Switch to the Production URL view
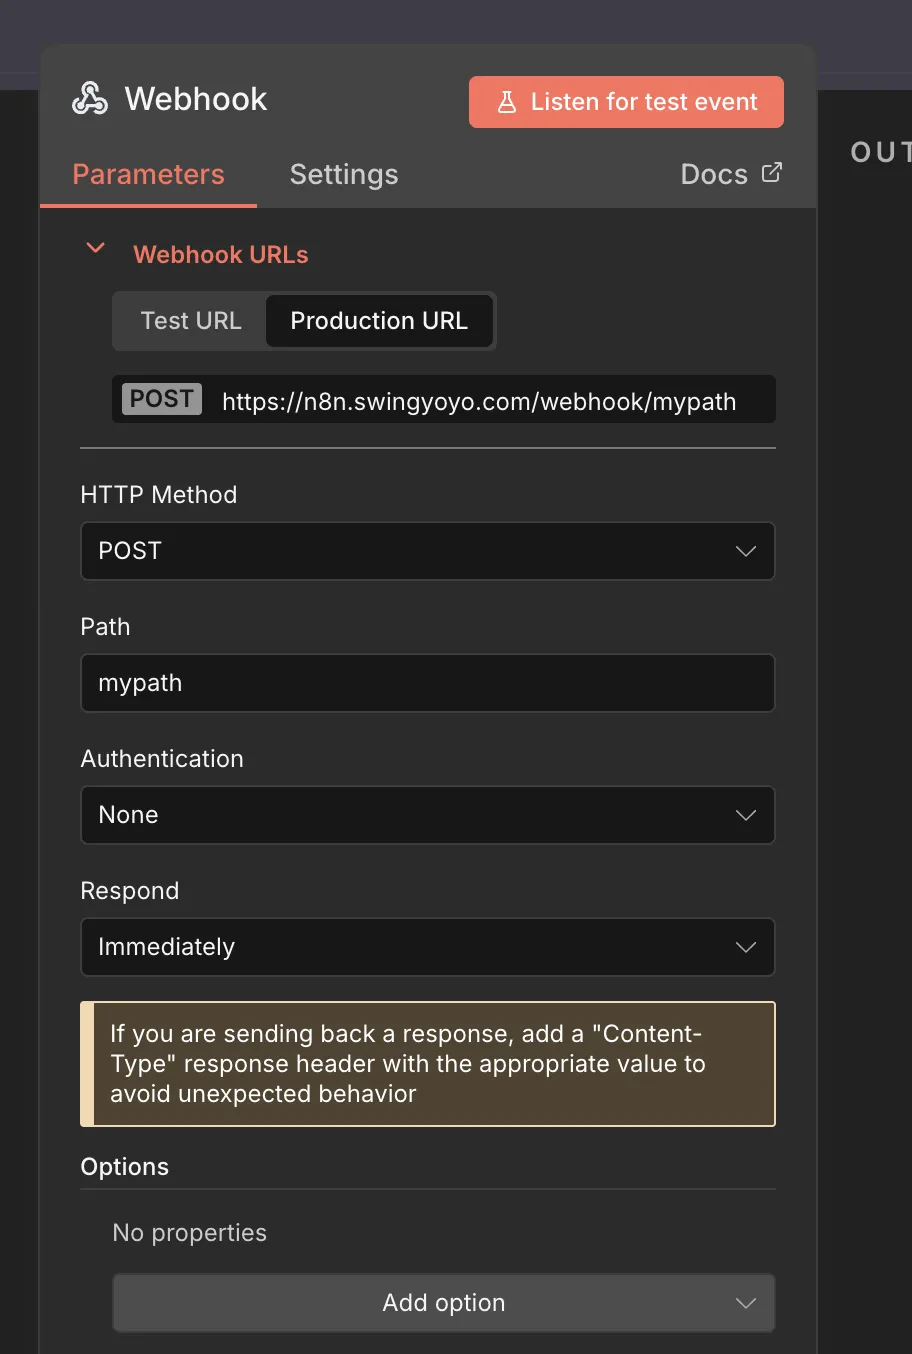Viewport: 912px width, 1354px height. (379, 321)
